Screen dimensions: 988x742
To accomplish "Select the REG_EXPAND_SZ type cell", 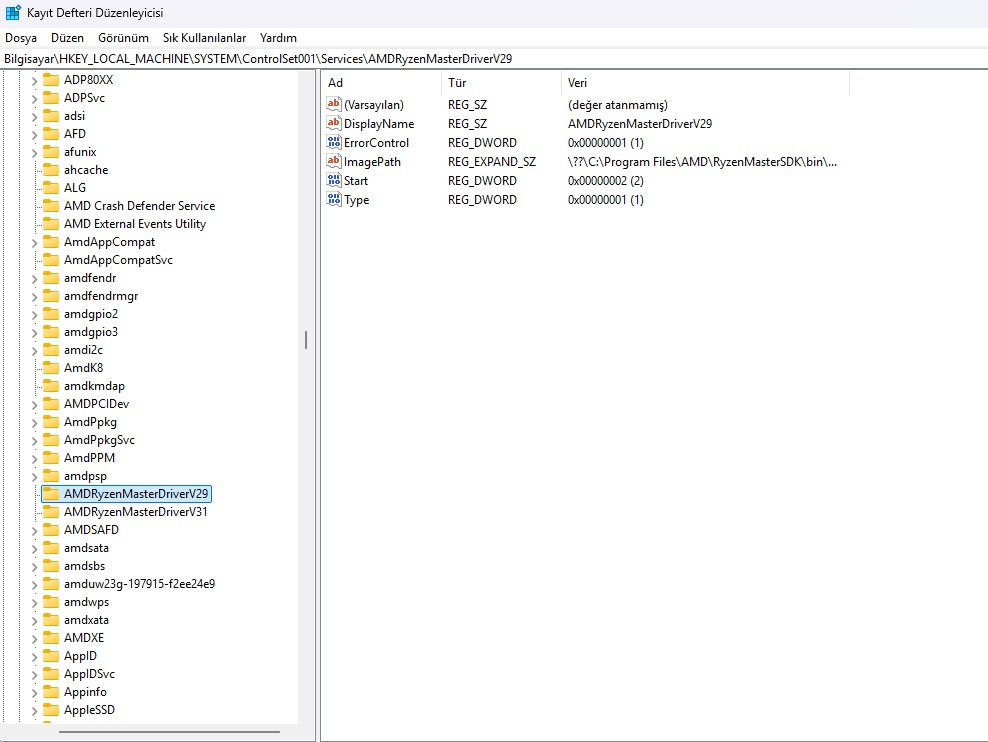I will 492,162.
